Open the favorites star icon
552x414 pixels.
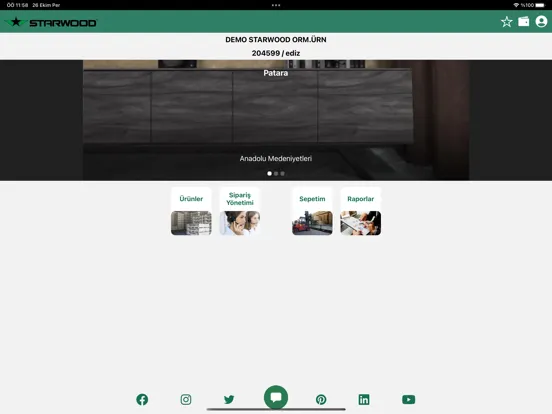pyautogui.click(x=507, y=22)
